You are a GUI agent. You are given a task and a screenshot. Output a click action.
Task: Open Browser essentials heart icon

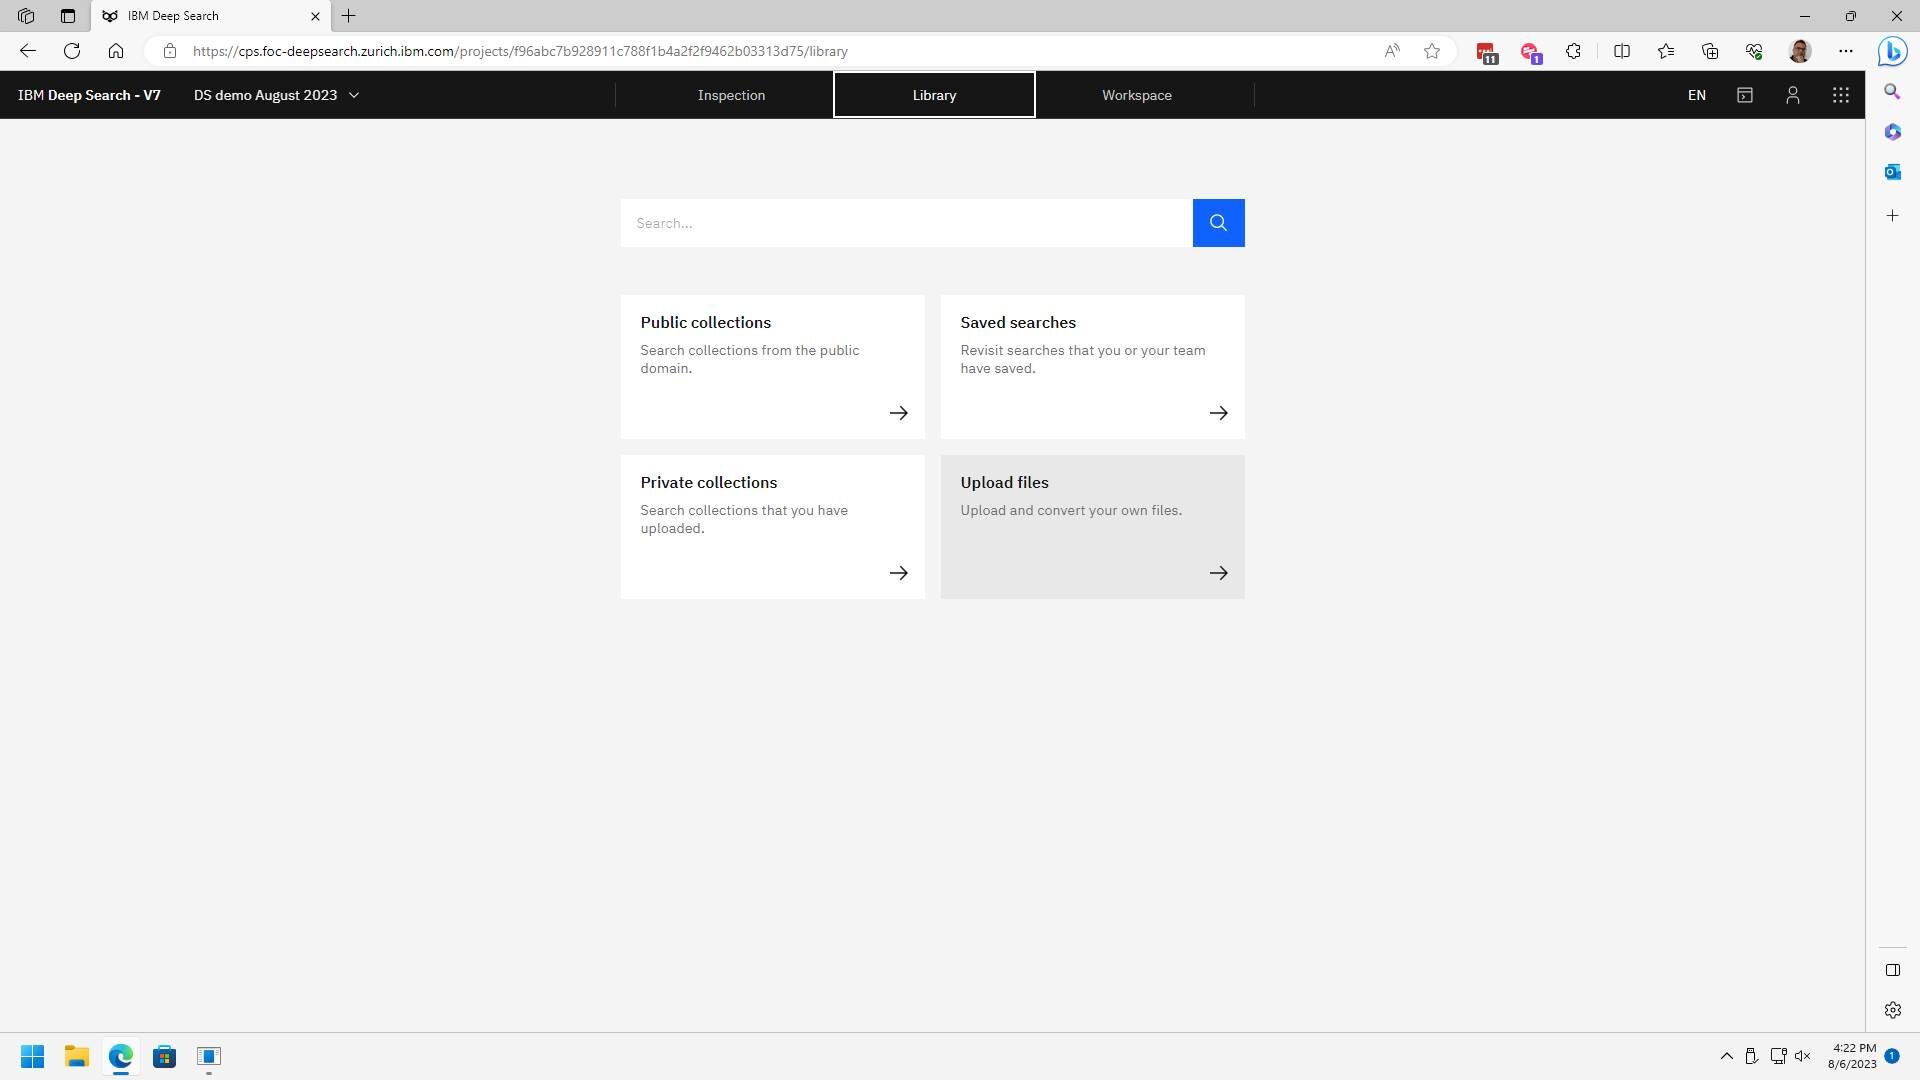pos(1754,51)
